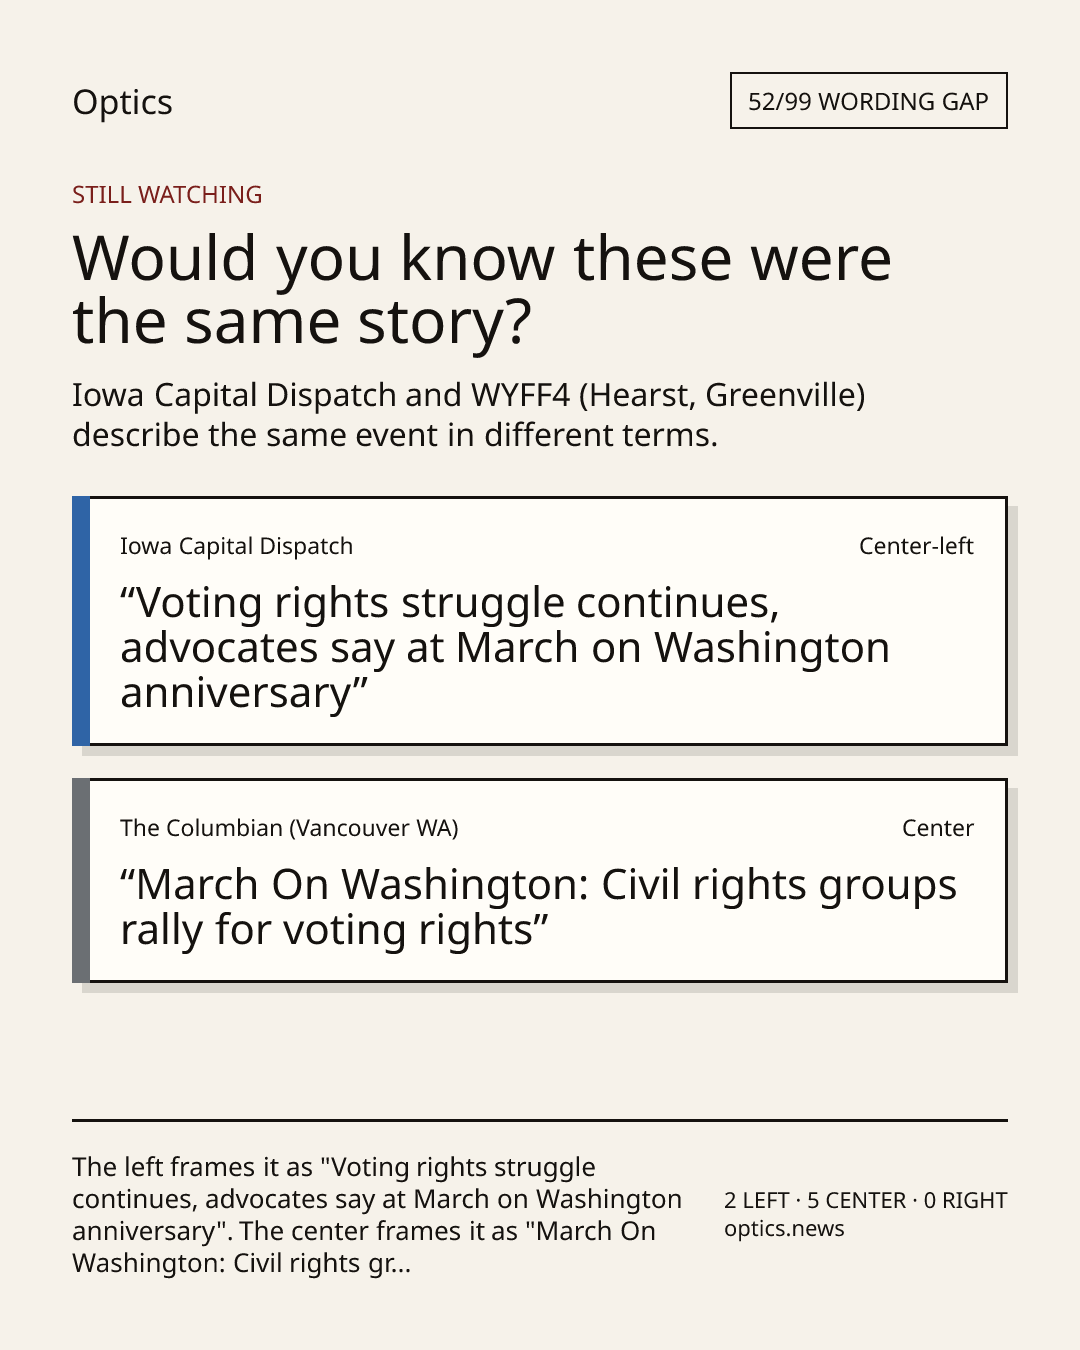Click 'the same story?' headline line

point(302,322)
